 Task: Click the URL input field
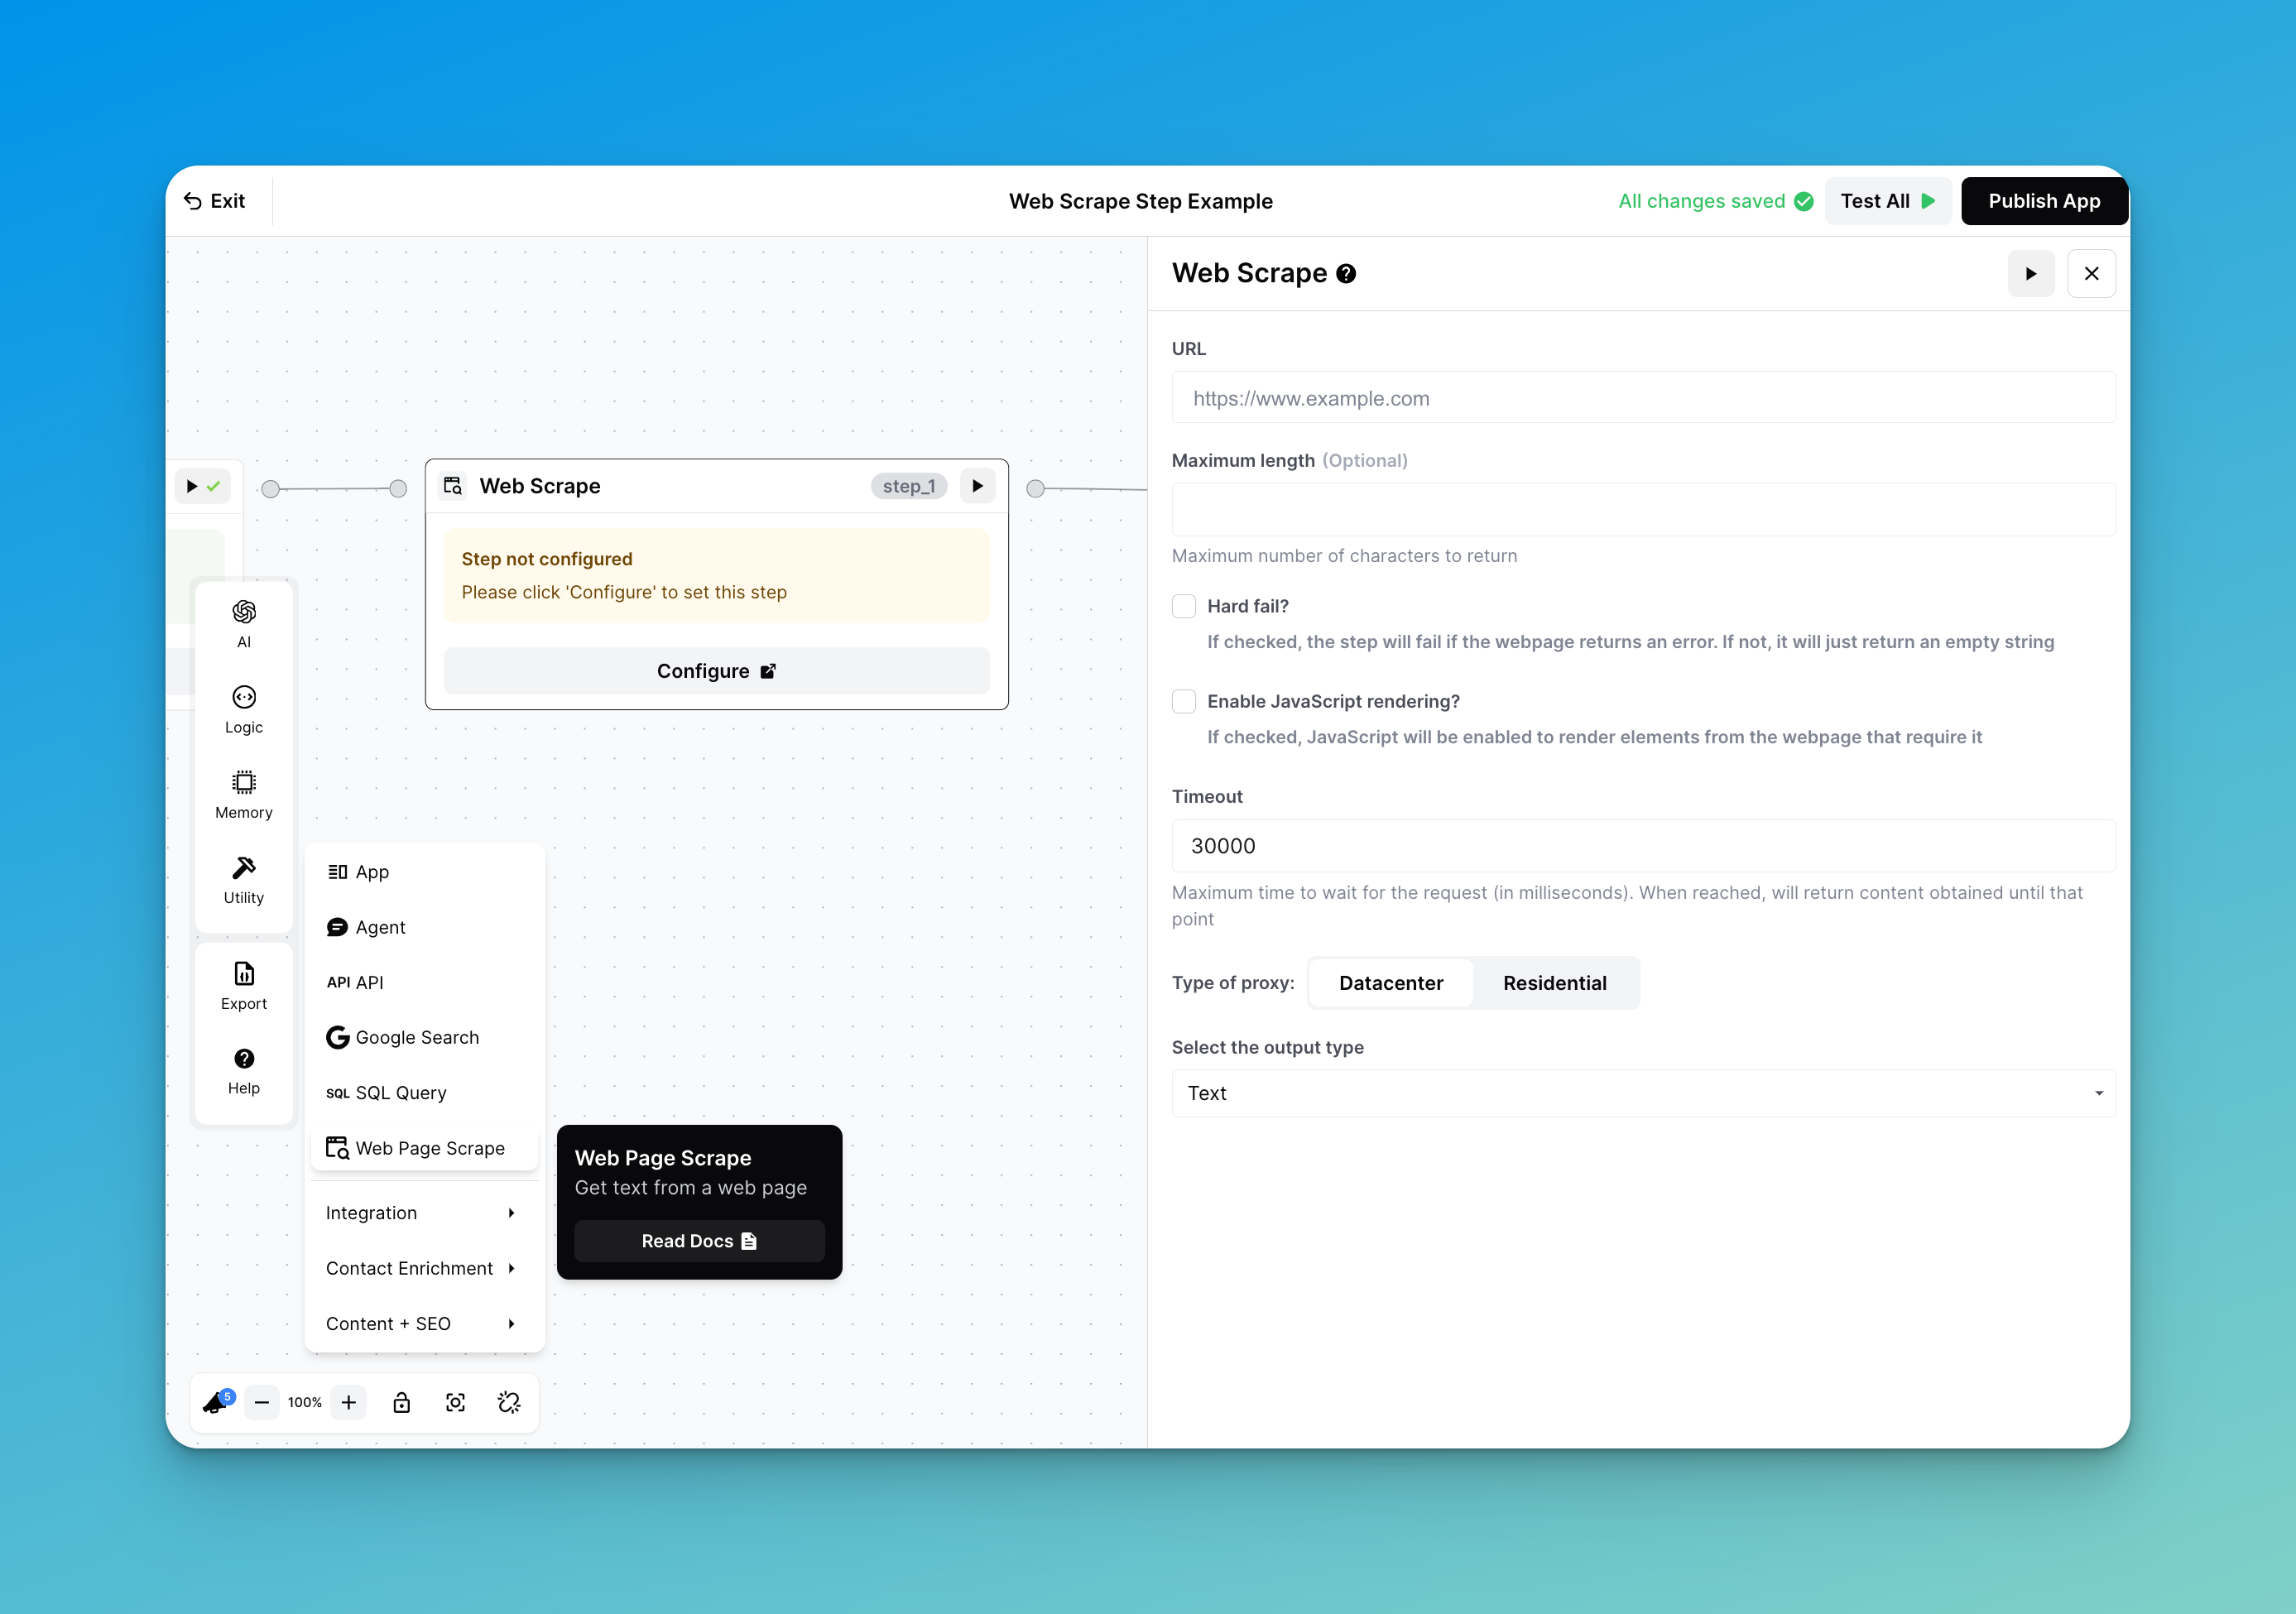click(1642, 398)
